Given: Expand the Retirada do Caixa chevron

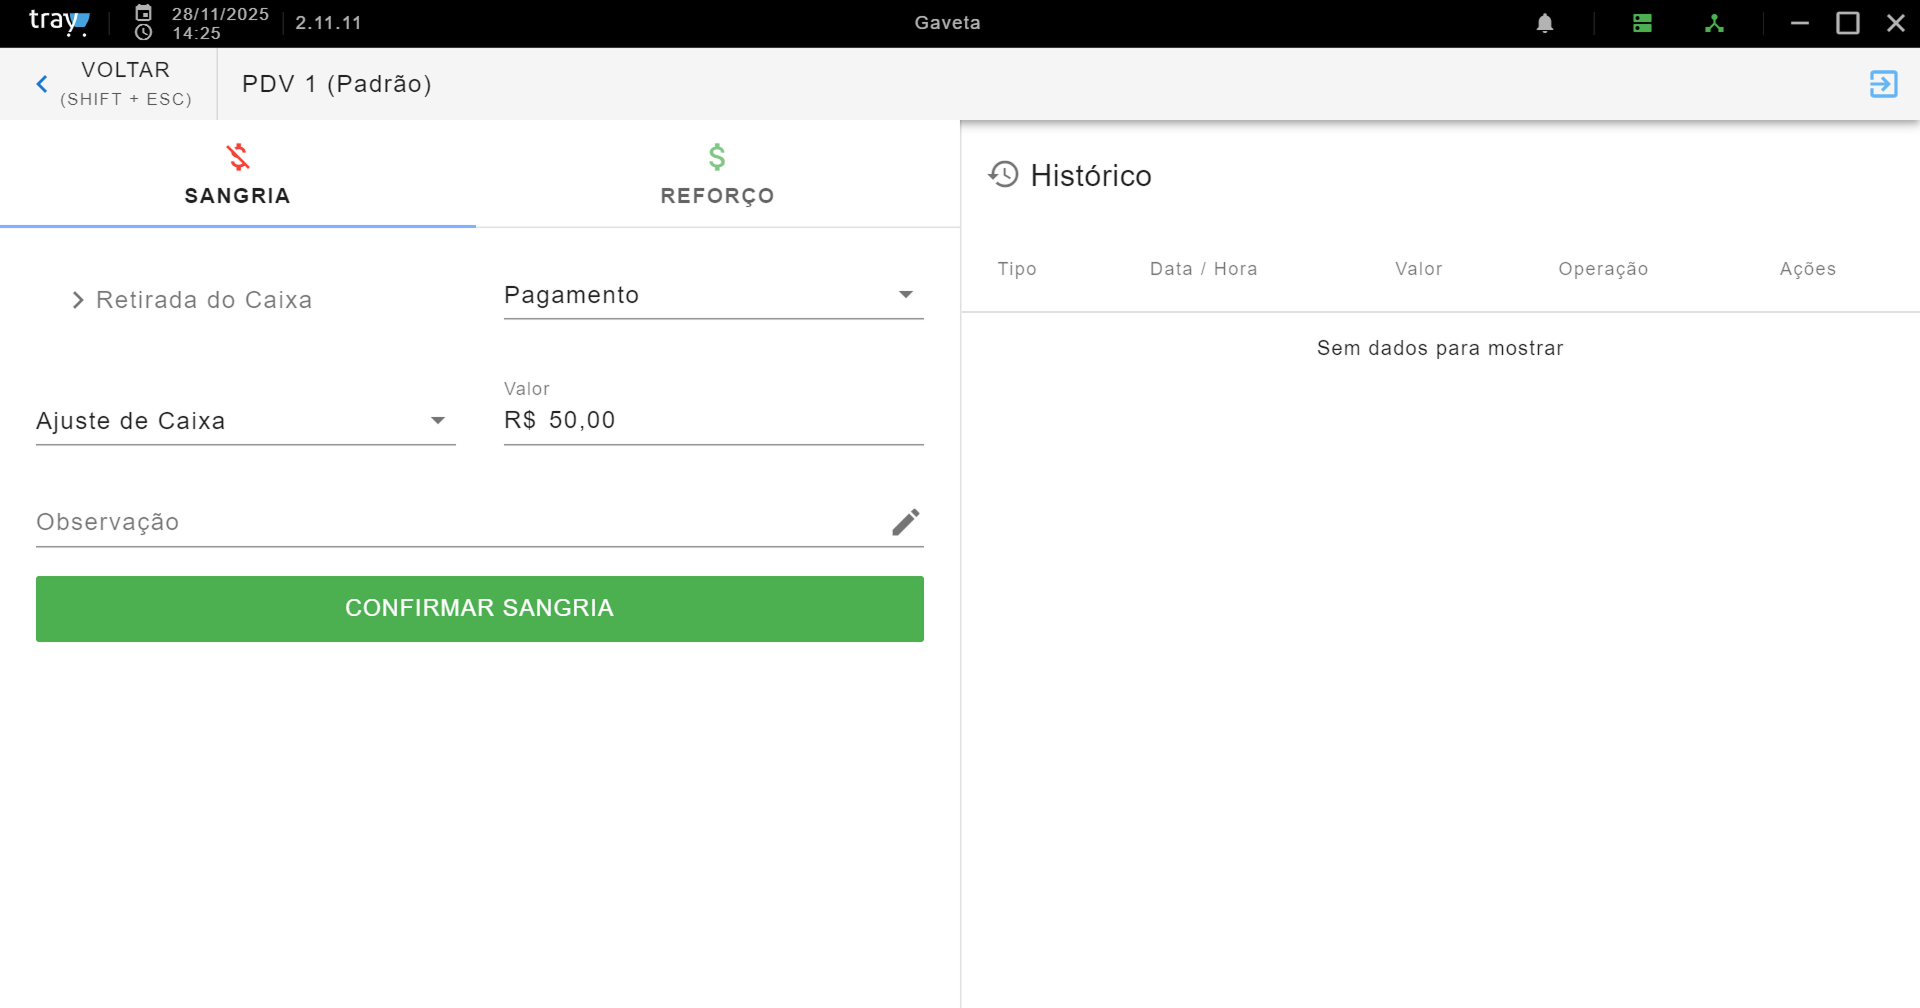Looking at the screenshot, I should coord(78,300).
